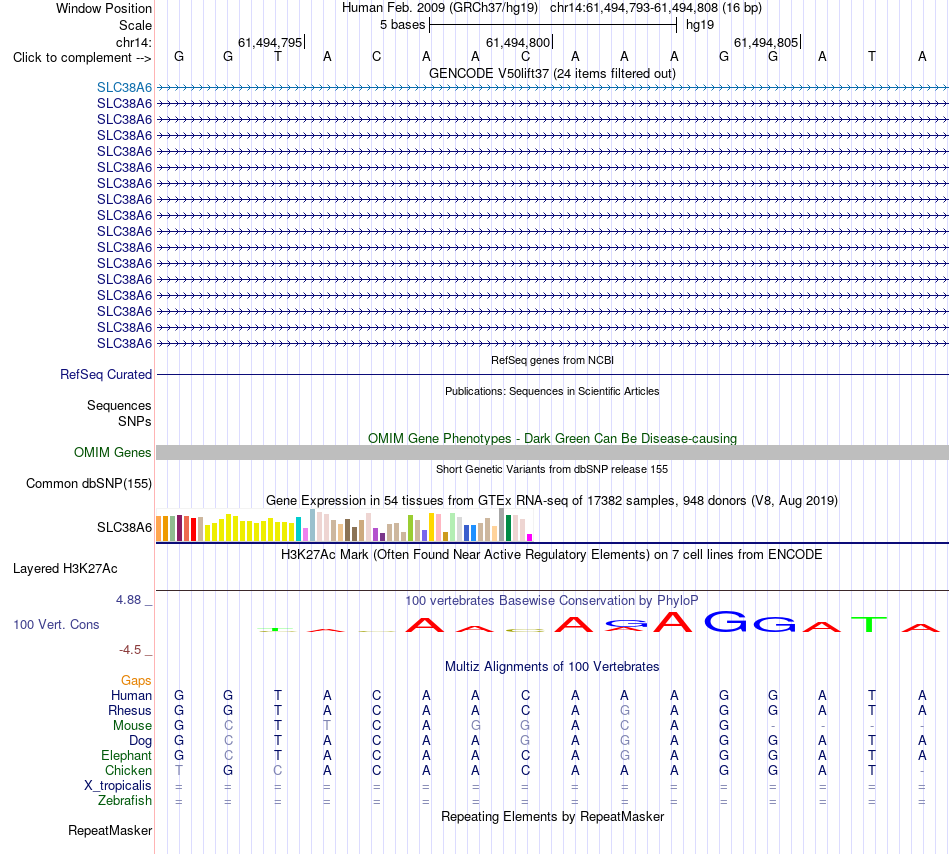
Task: Open the H3K27Ac Mark ENCODE track title
Action: click(552, 555)
